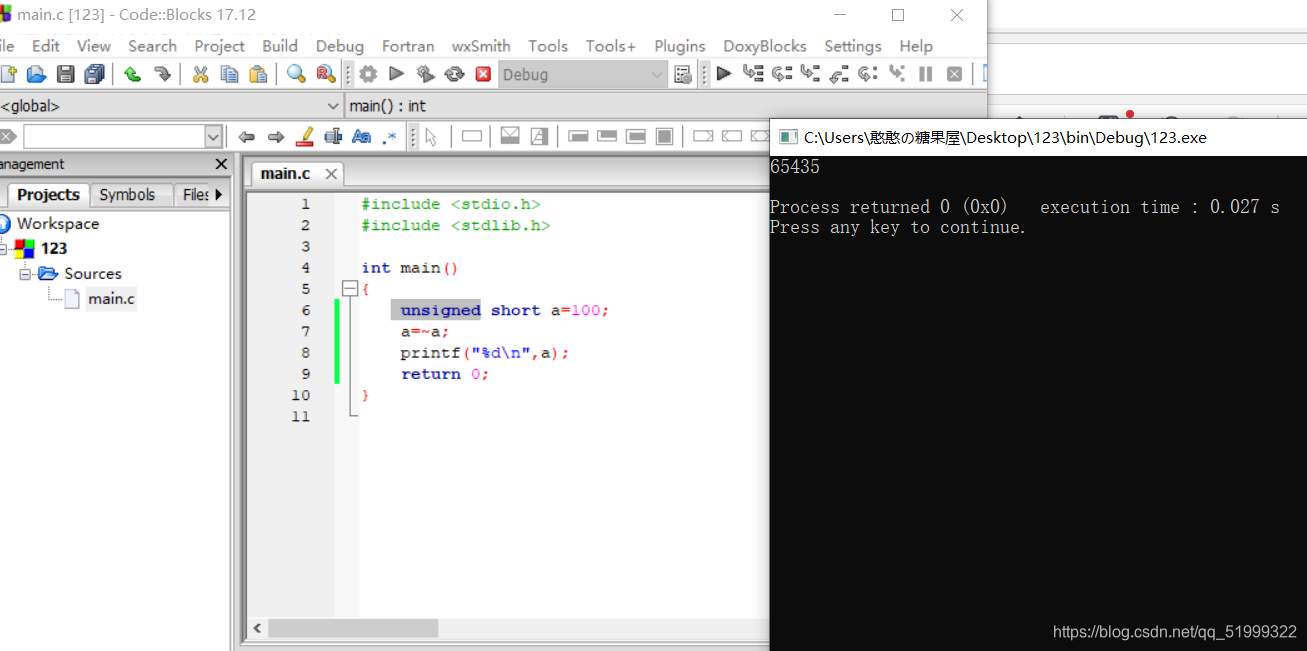Screen dimensions: 1307x651
Task: Click the console output value 65435
Action: click(x=795, y=167)
